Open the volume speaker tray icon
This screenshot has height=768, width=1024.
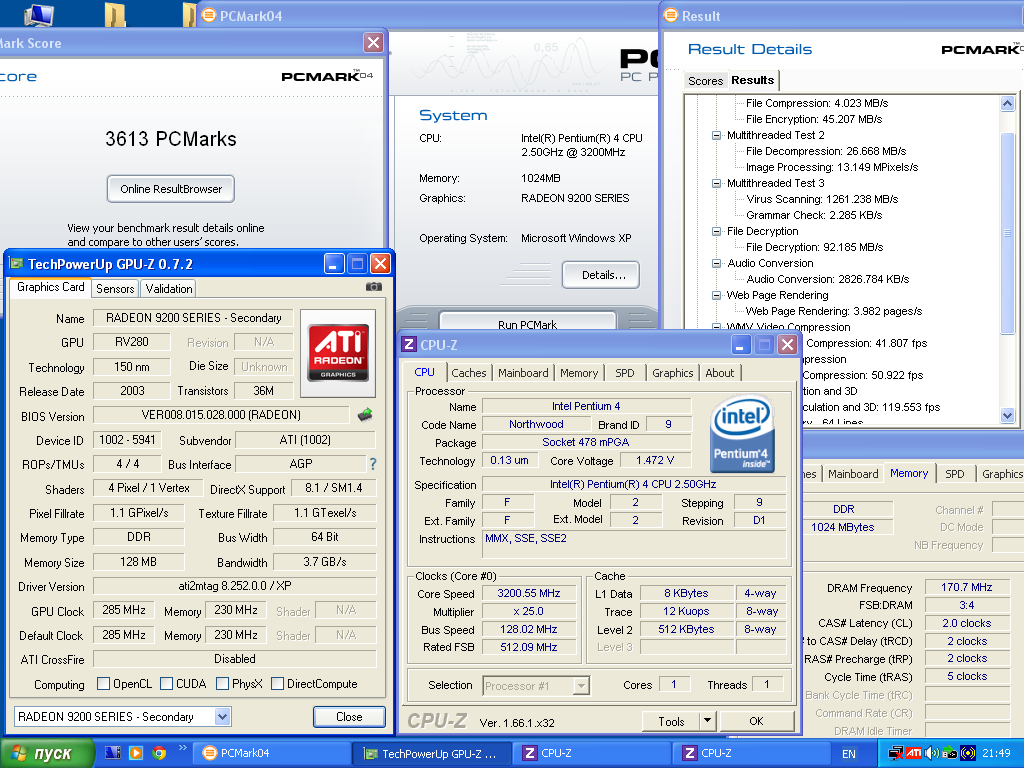(x=931, y=753)
